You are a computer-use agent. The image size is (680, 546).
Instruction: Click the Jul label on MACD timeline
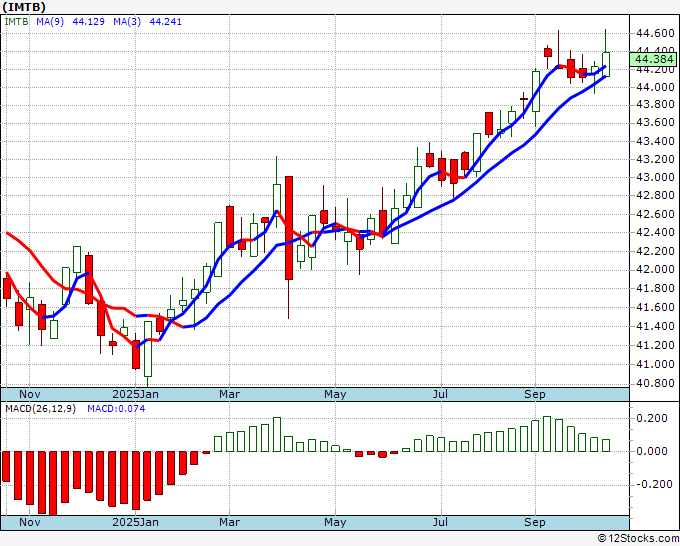click(441, 522)
